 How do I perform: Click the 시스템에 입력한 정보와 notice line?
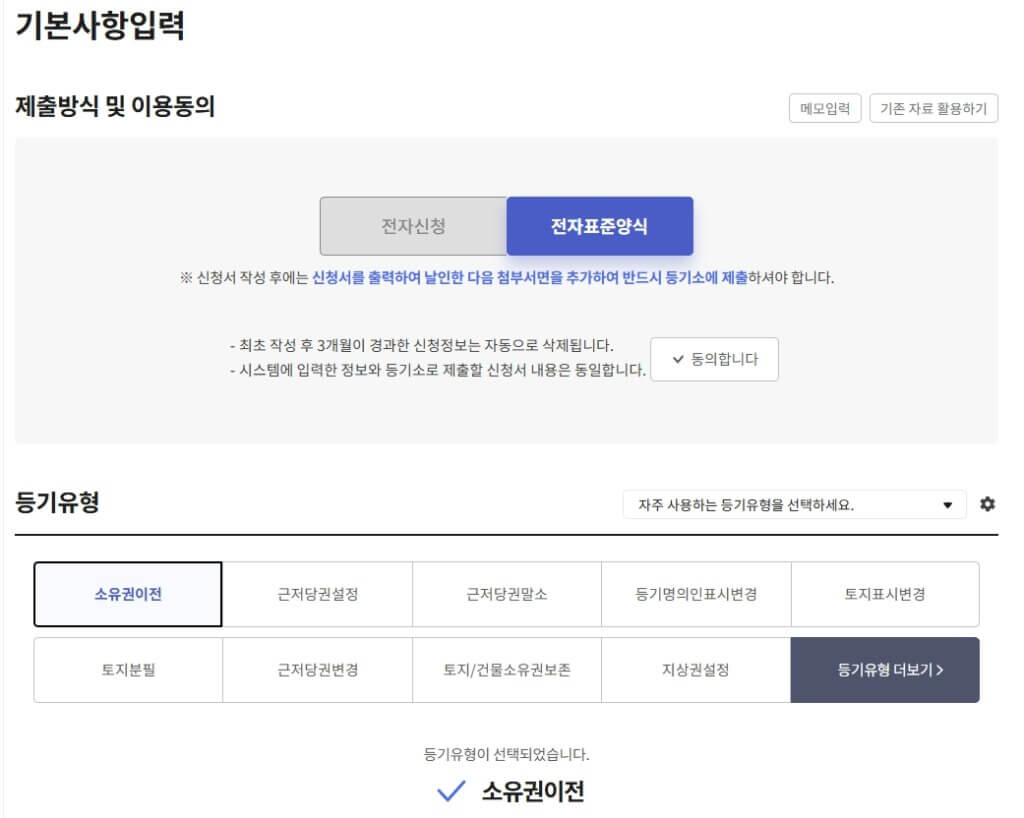tap(438, 370)
